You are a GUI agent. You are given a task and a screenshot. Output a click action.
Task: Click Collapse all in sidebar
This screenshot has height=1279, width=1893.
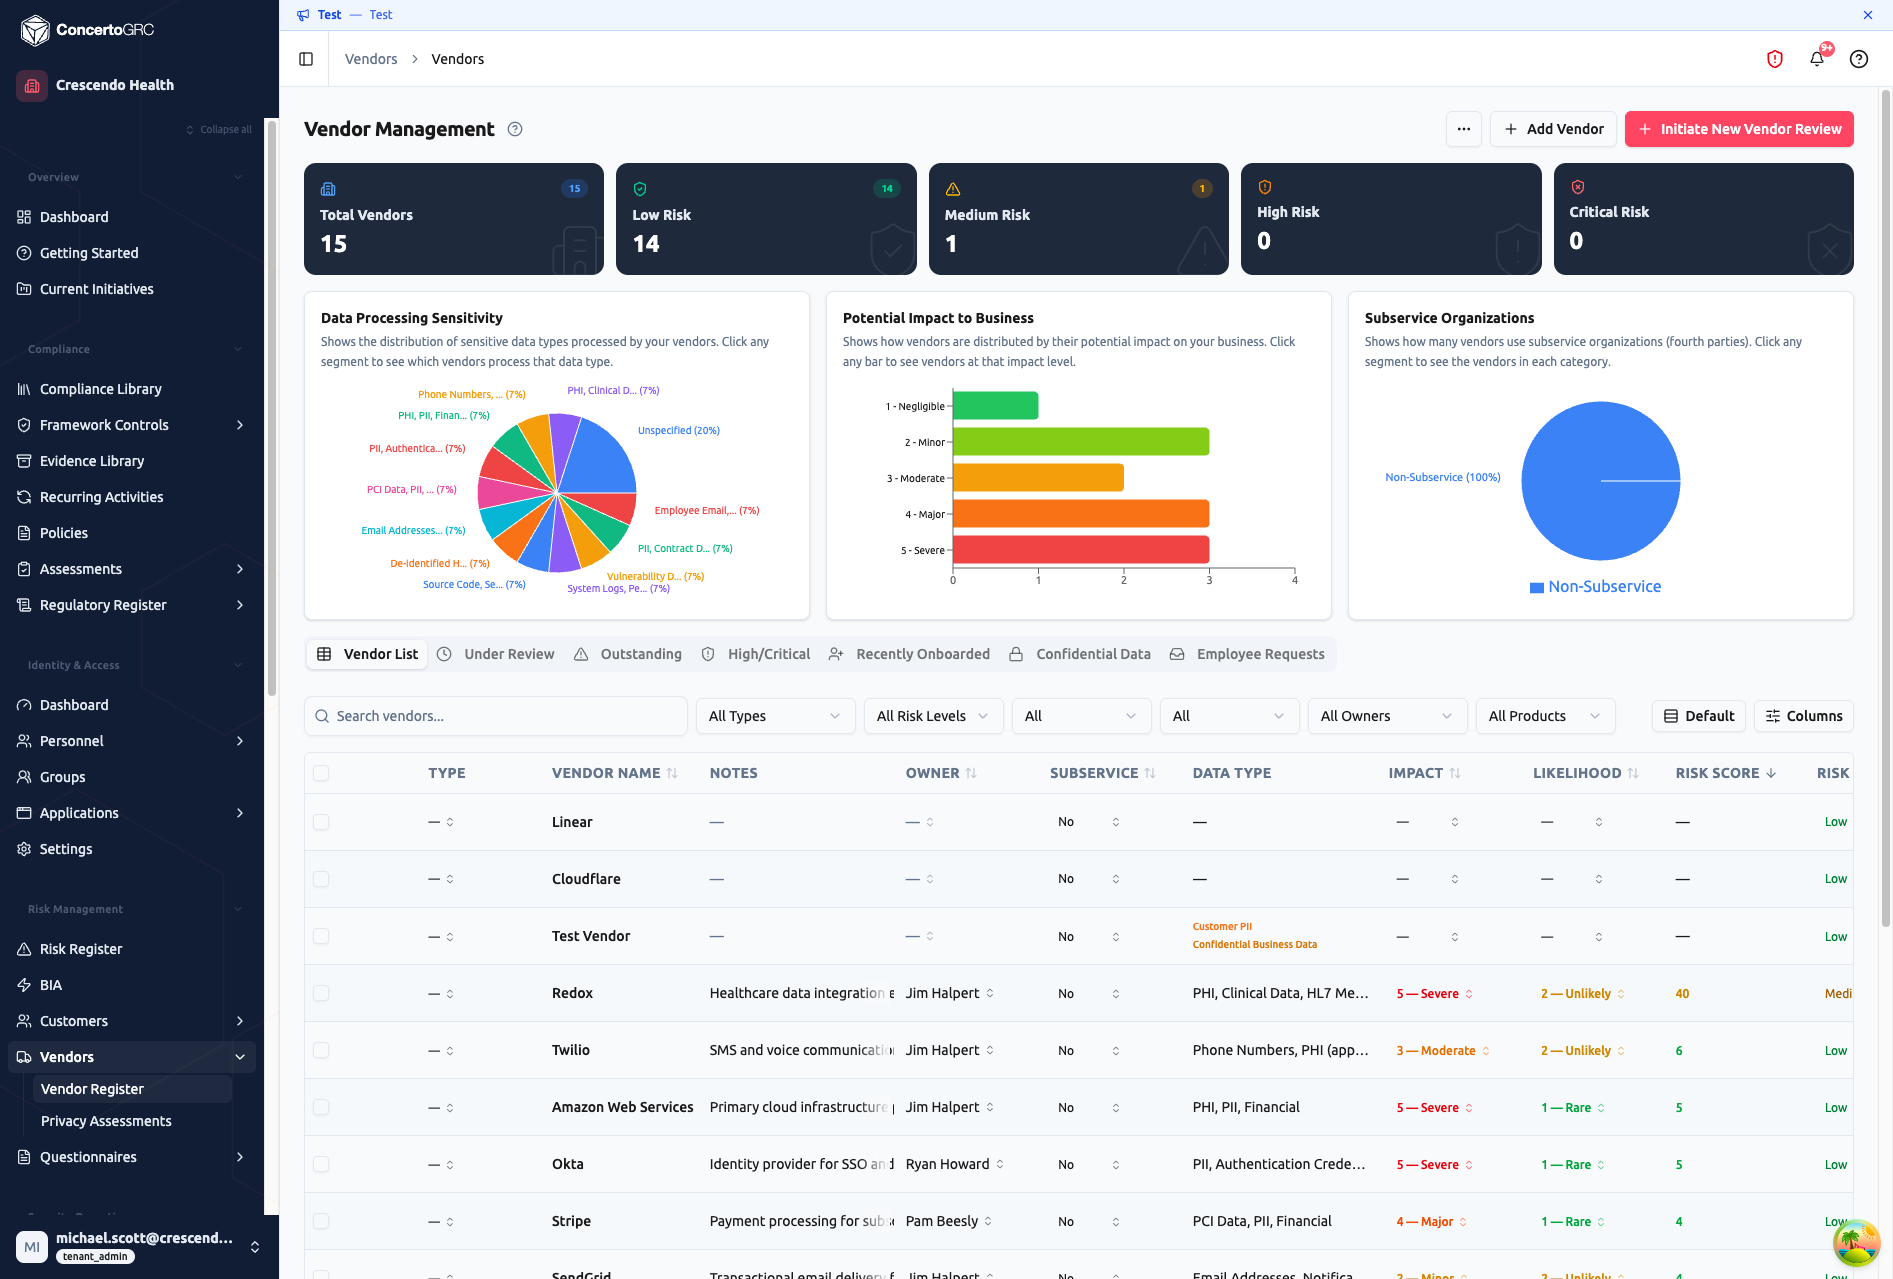(x=218, y=130)
